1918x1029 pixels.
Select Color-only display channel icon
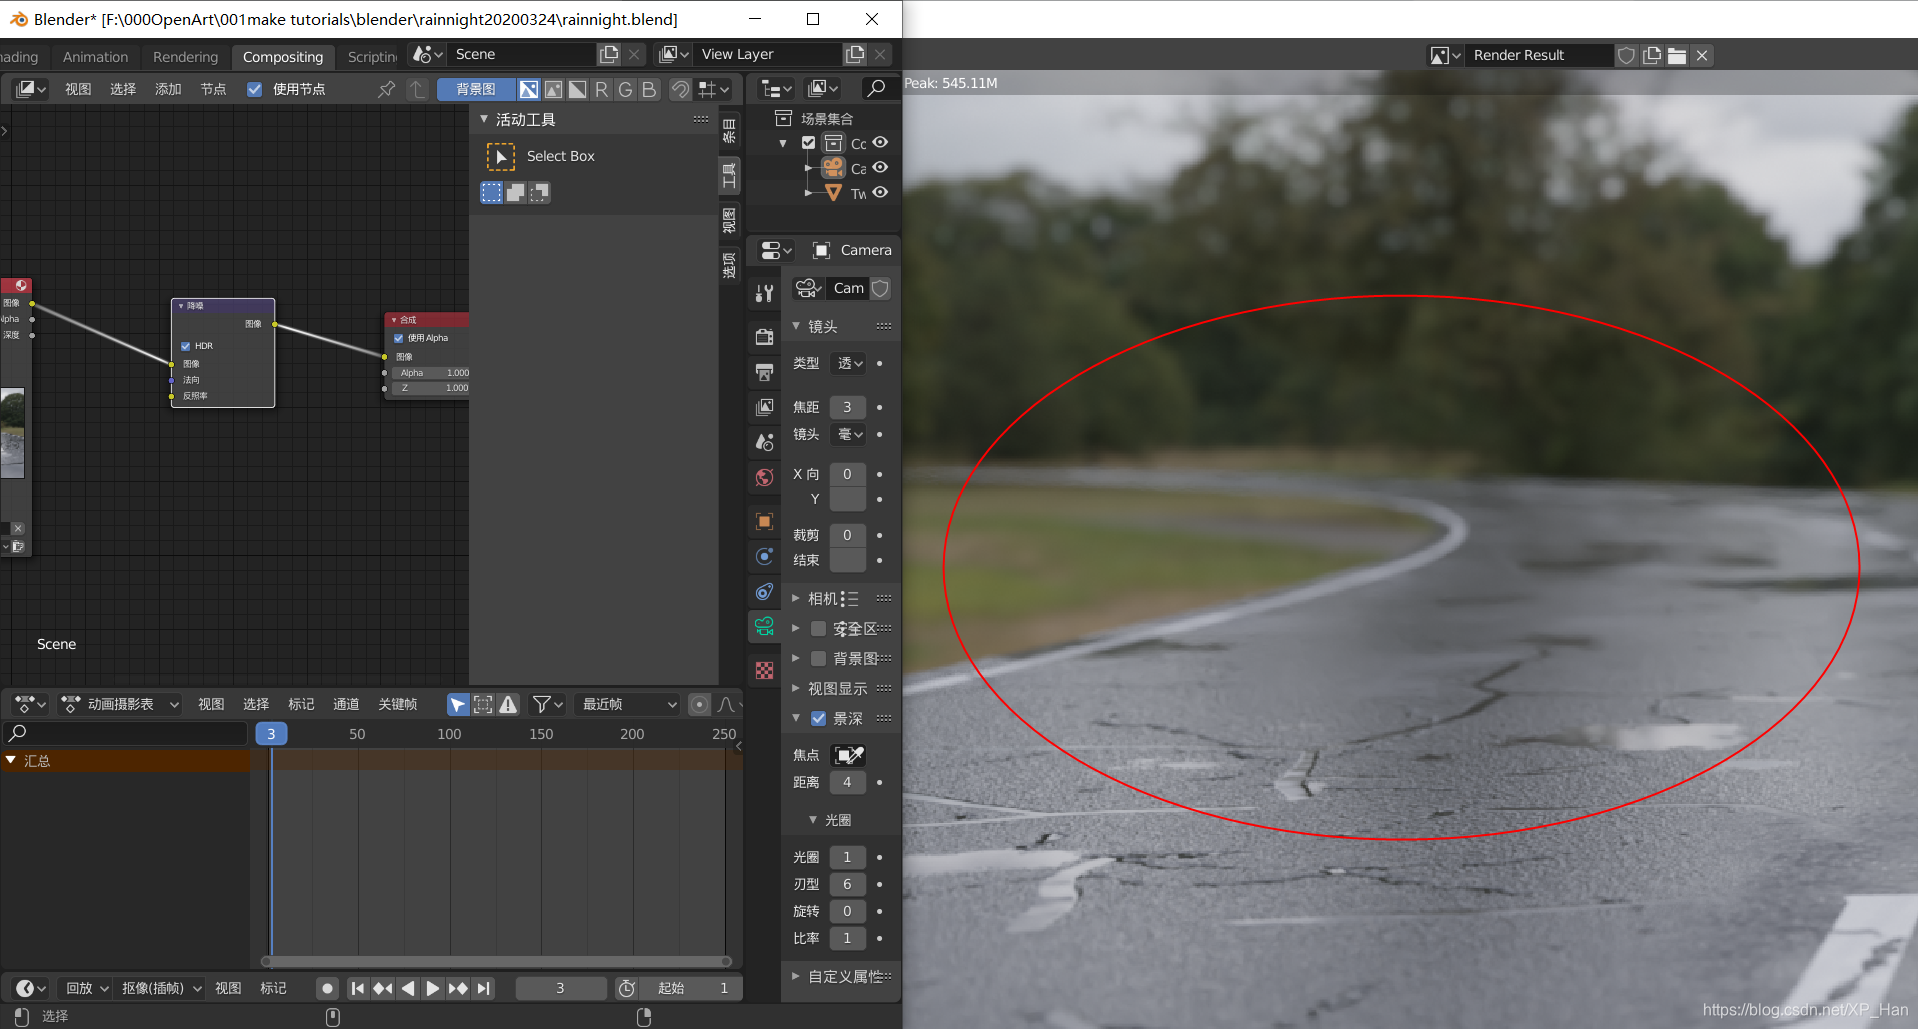point(553,89)
